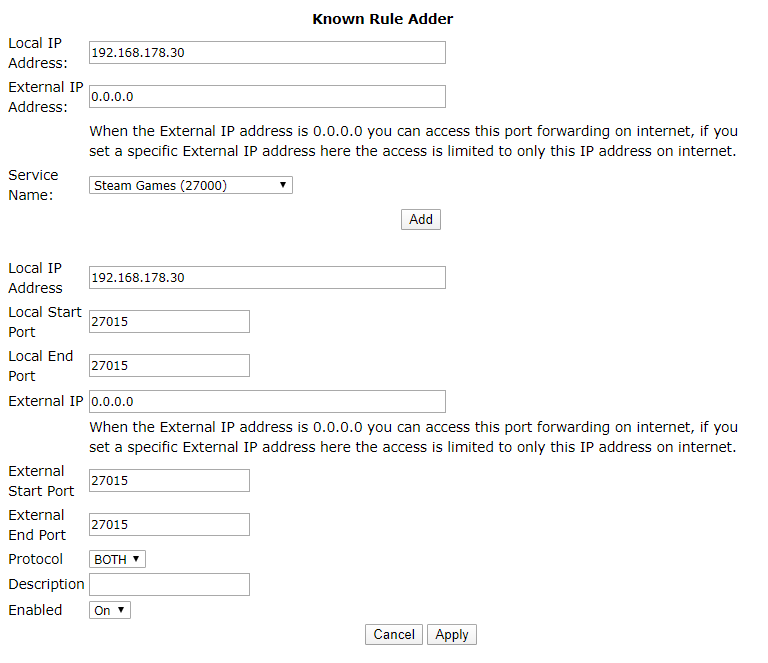Click the Service Name label
Image resolution: width=768 pixels, height=663 pixels.
coord(33,185)
